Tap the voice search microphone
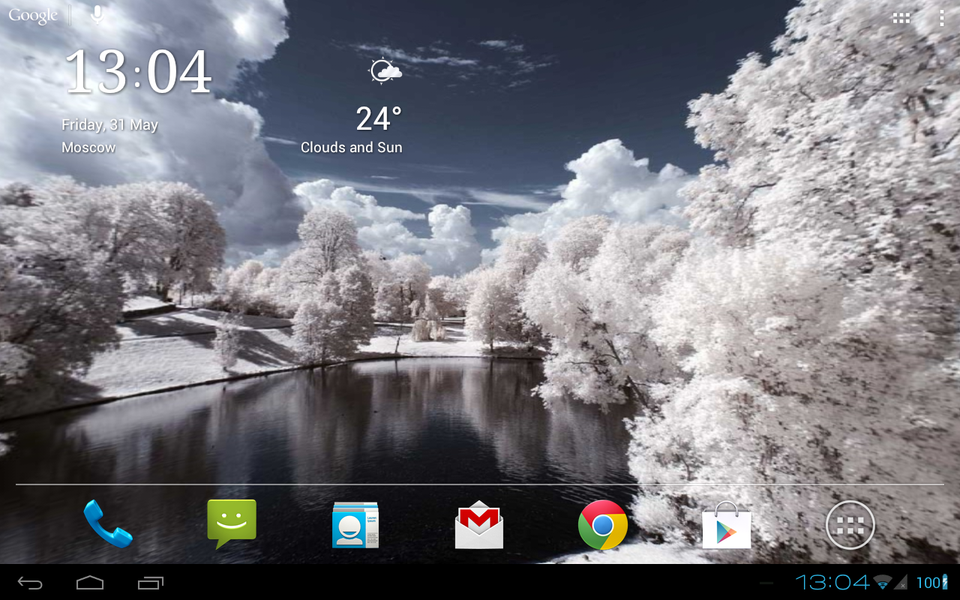 (x=97, y=15)
